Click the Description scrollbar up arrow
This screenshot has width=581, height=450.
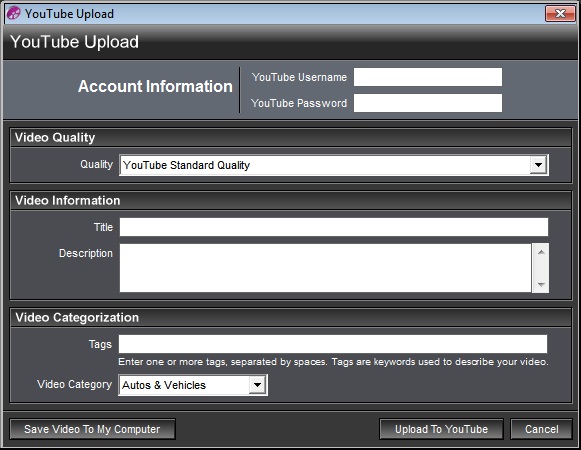tap(541, 252)
